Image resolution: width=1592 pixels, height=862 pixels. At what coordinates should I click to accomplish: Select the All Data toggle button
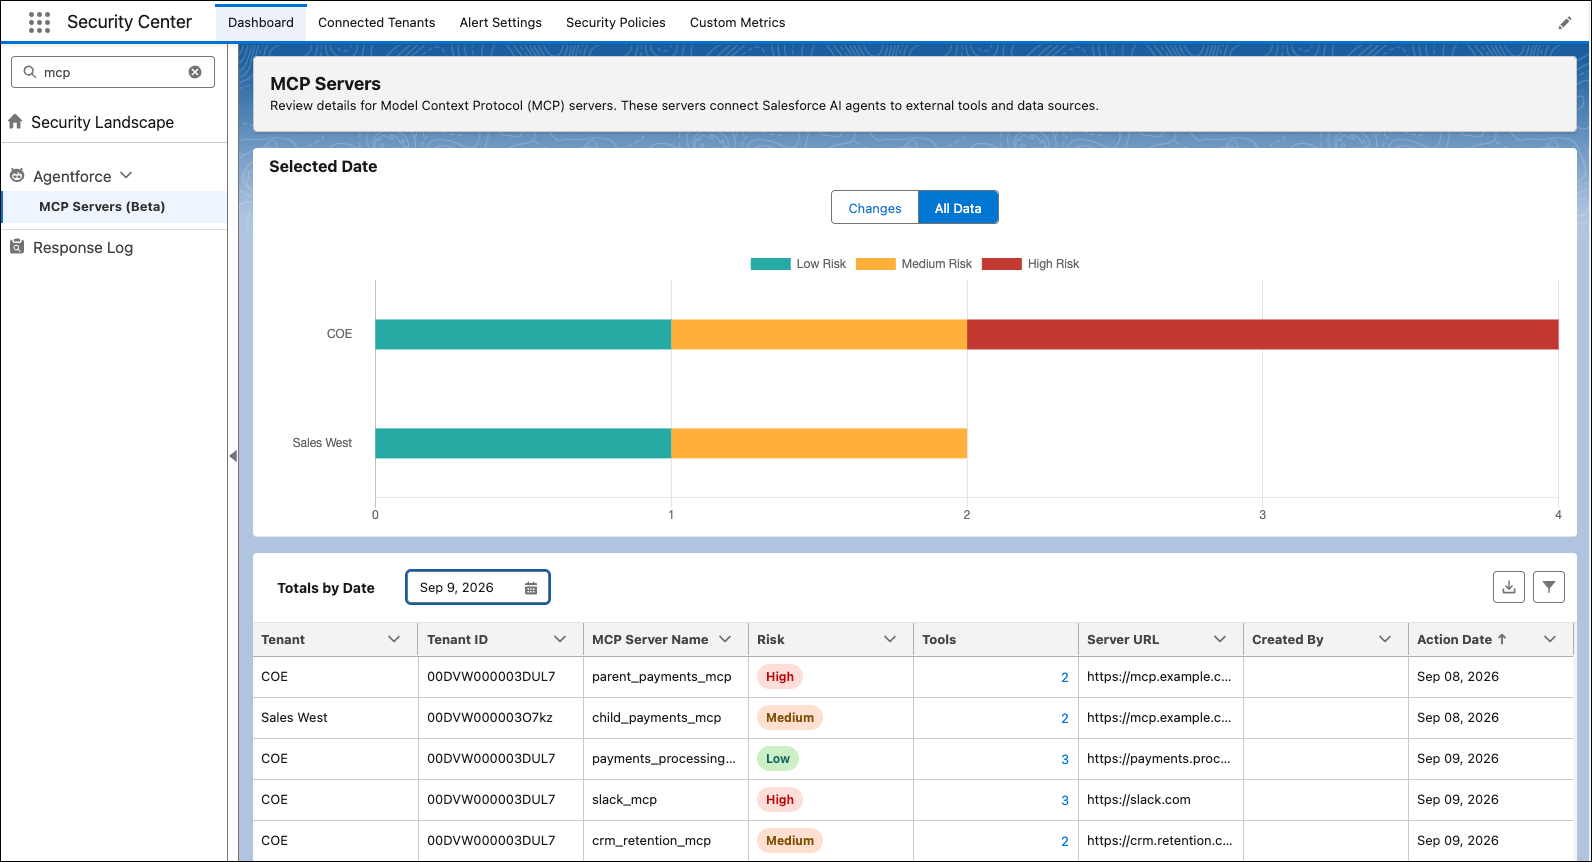[958, 208]
